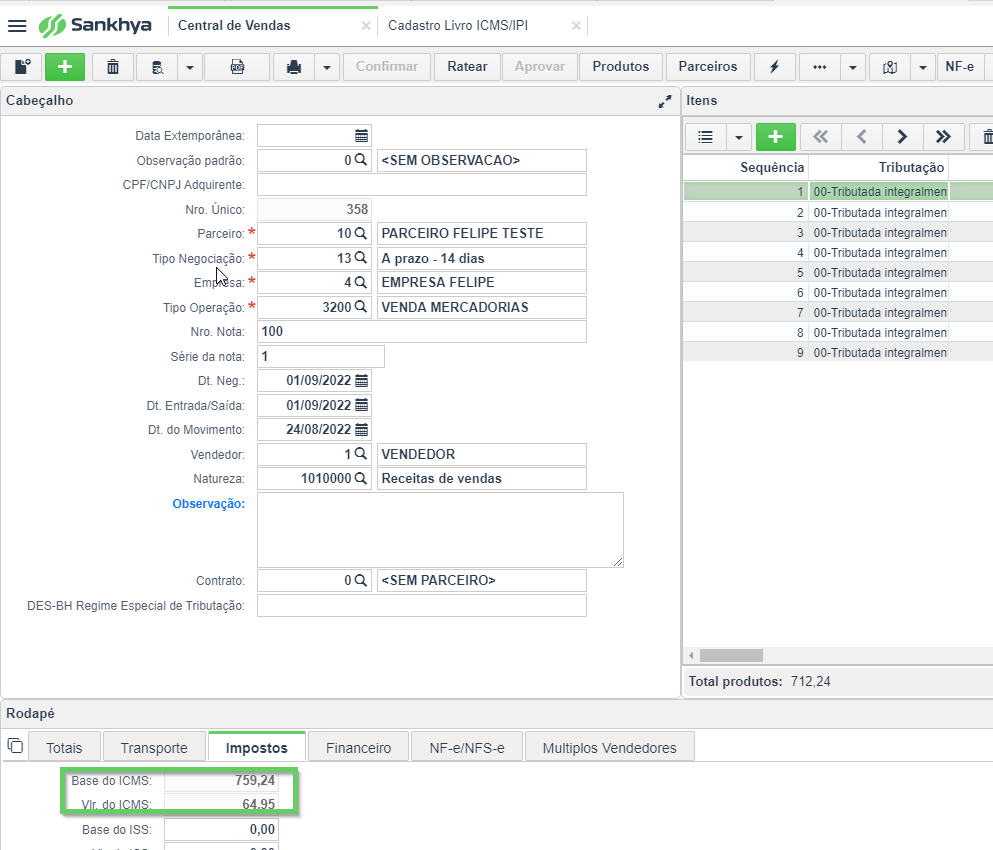Viewport: 993px width, 850px height.
Task: Open the Totais tab
Action: 64,748
